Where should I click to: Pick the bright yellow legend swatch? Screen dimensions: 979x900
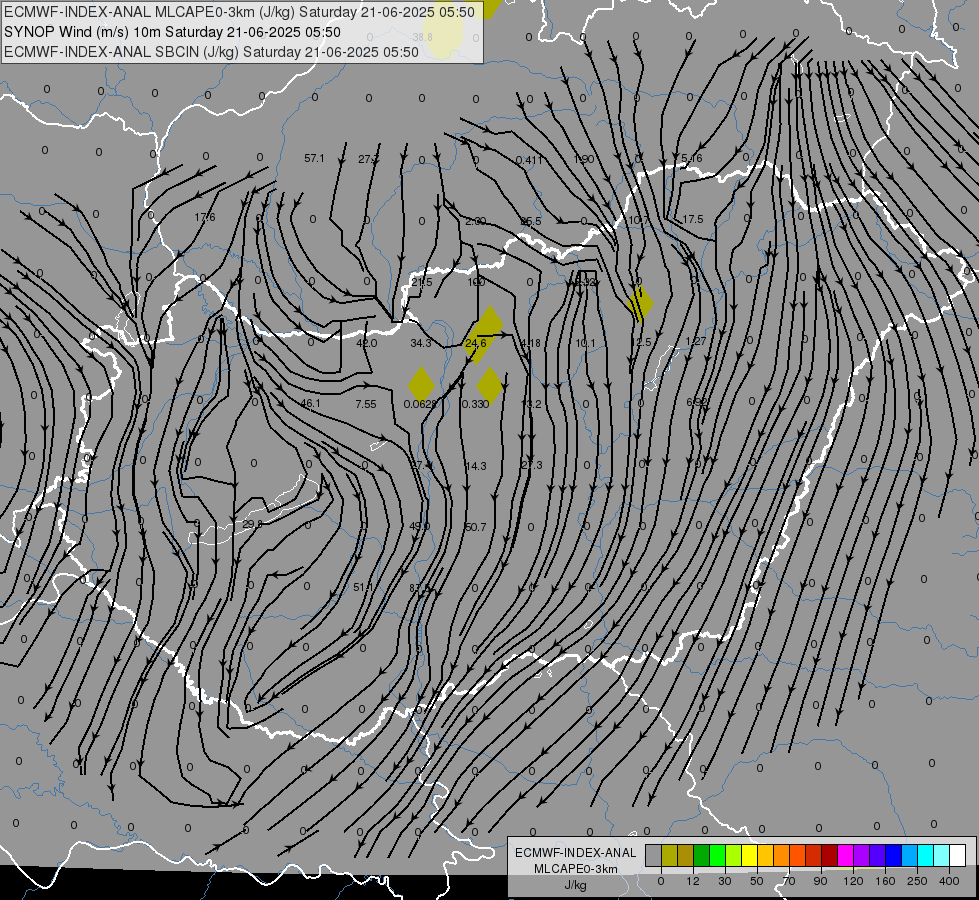[x=750, y=855]
